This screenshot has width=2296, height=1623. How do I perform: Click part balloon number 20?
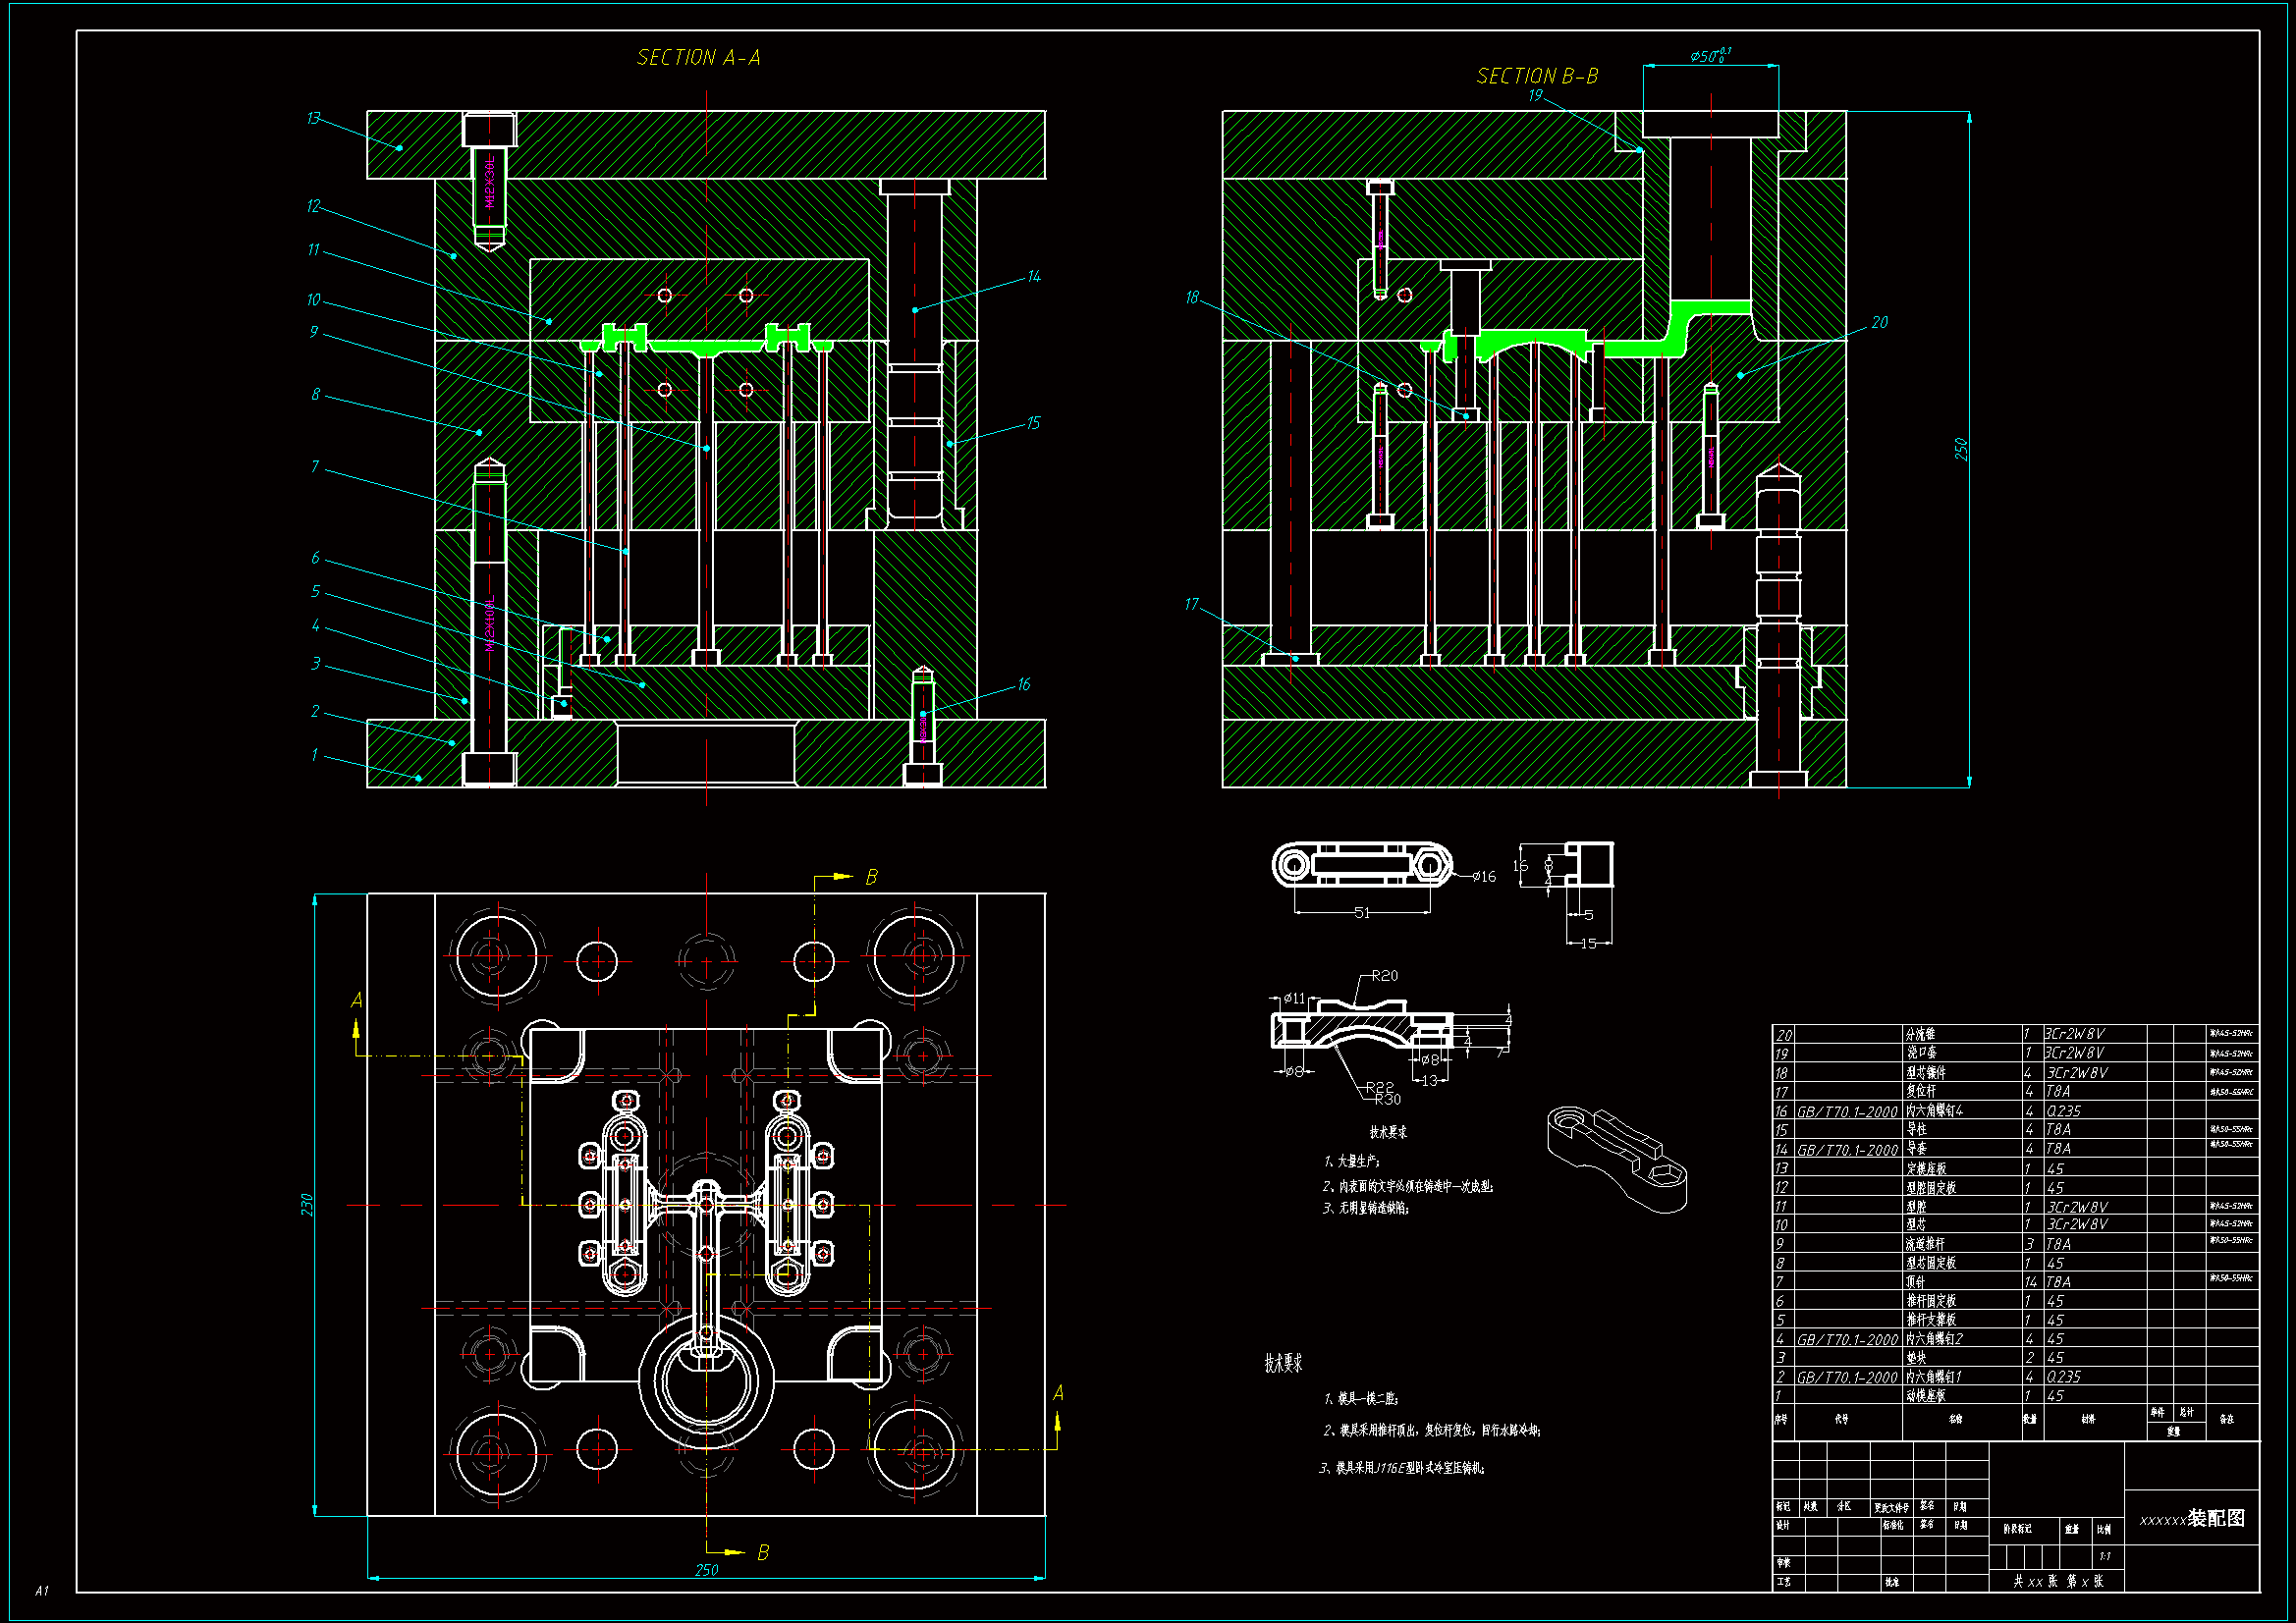click(x=1880, y=322)
